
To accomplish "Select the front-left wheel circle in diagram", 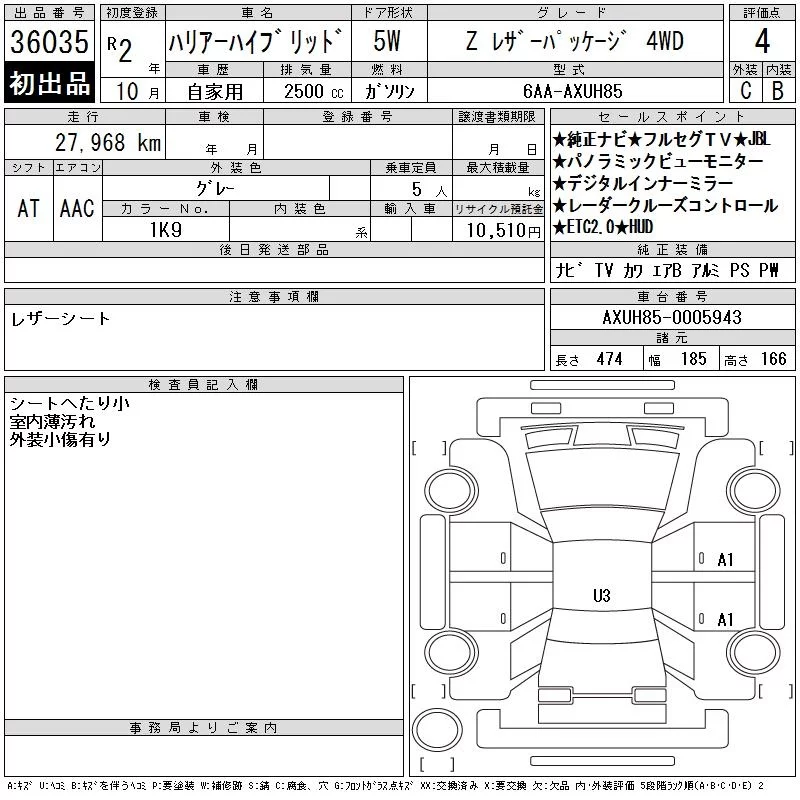I will (x=452, y=491).
